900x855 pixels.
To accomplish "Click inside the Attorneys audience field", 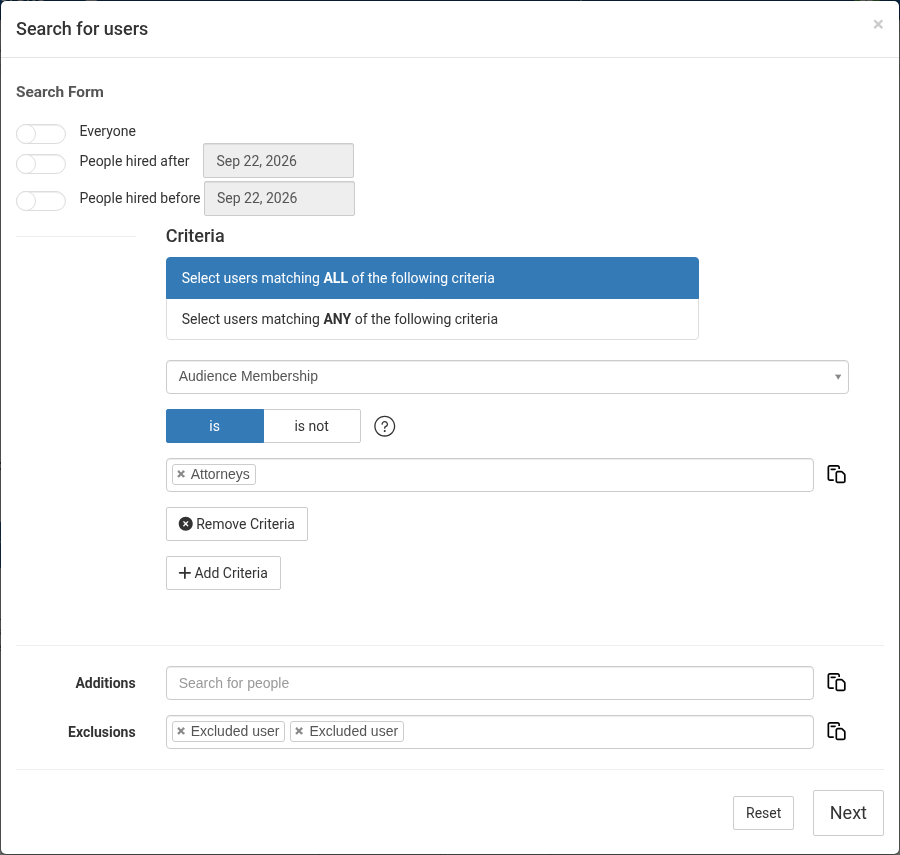I will [490, 475].
